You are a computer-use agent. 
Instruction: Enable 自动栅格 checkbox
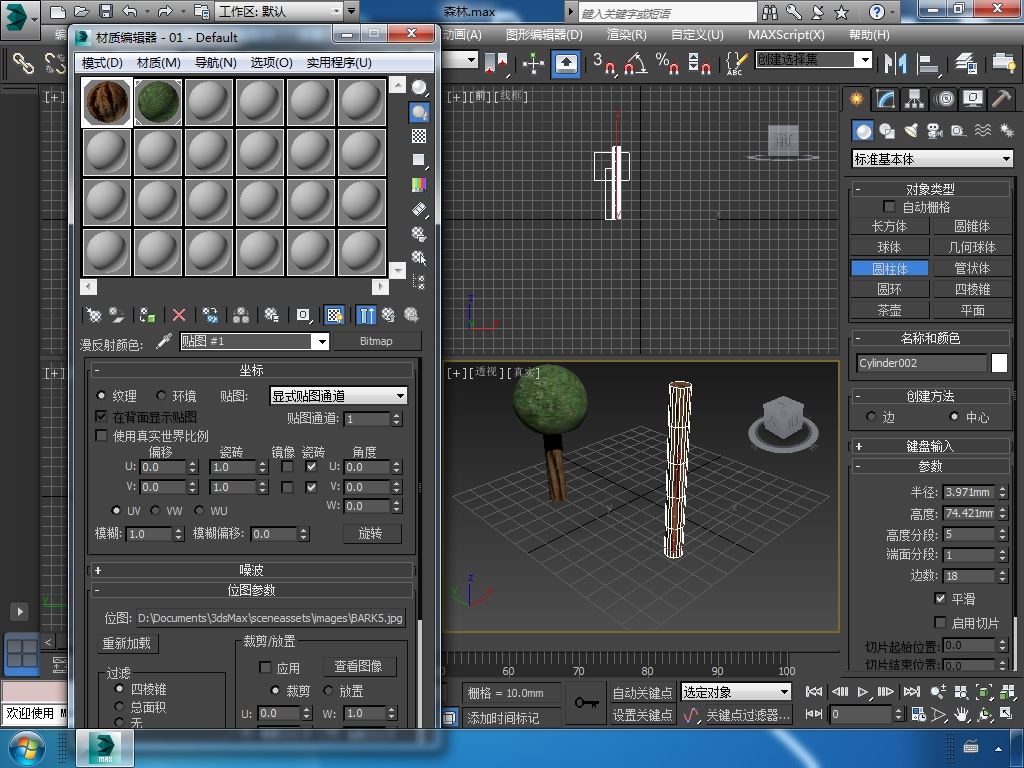click(889, 206)
